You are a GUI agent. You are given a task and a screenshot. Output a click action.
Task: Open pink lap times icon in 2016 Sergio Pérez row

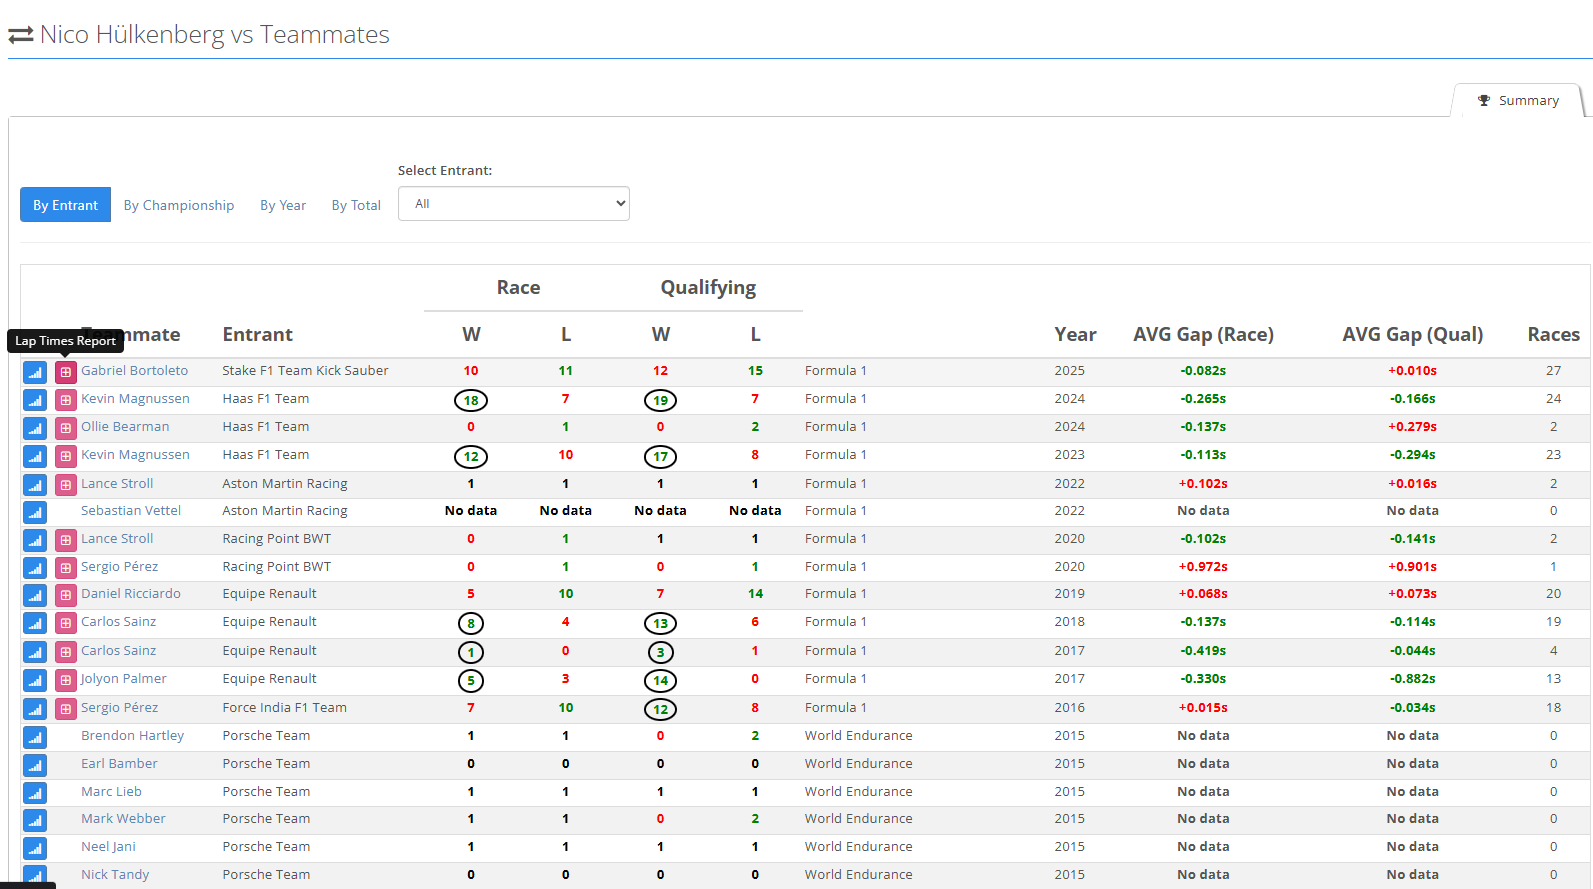(x=65, y=709)
